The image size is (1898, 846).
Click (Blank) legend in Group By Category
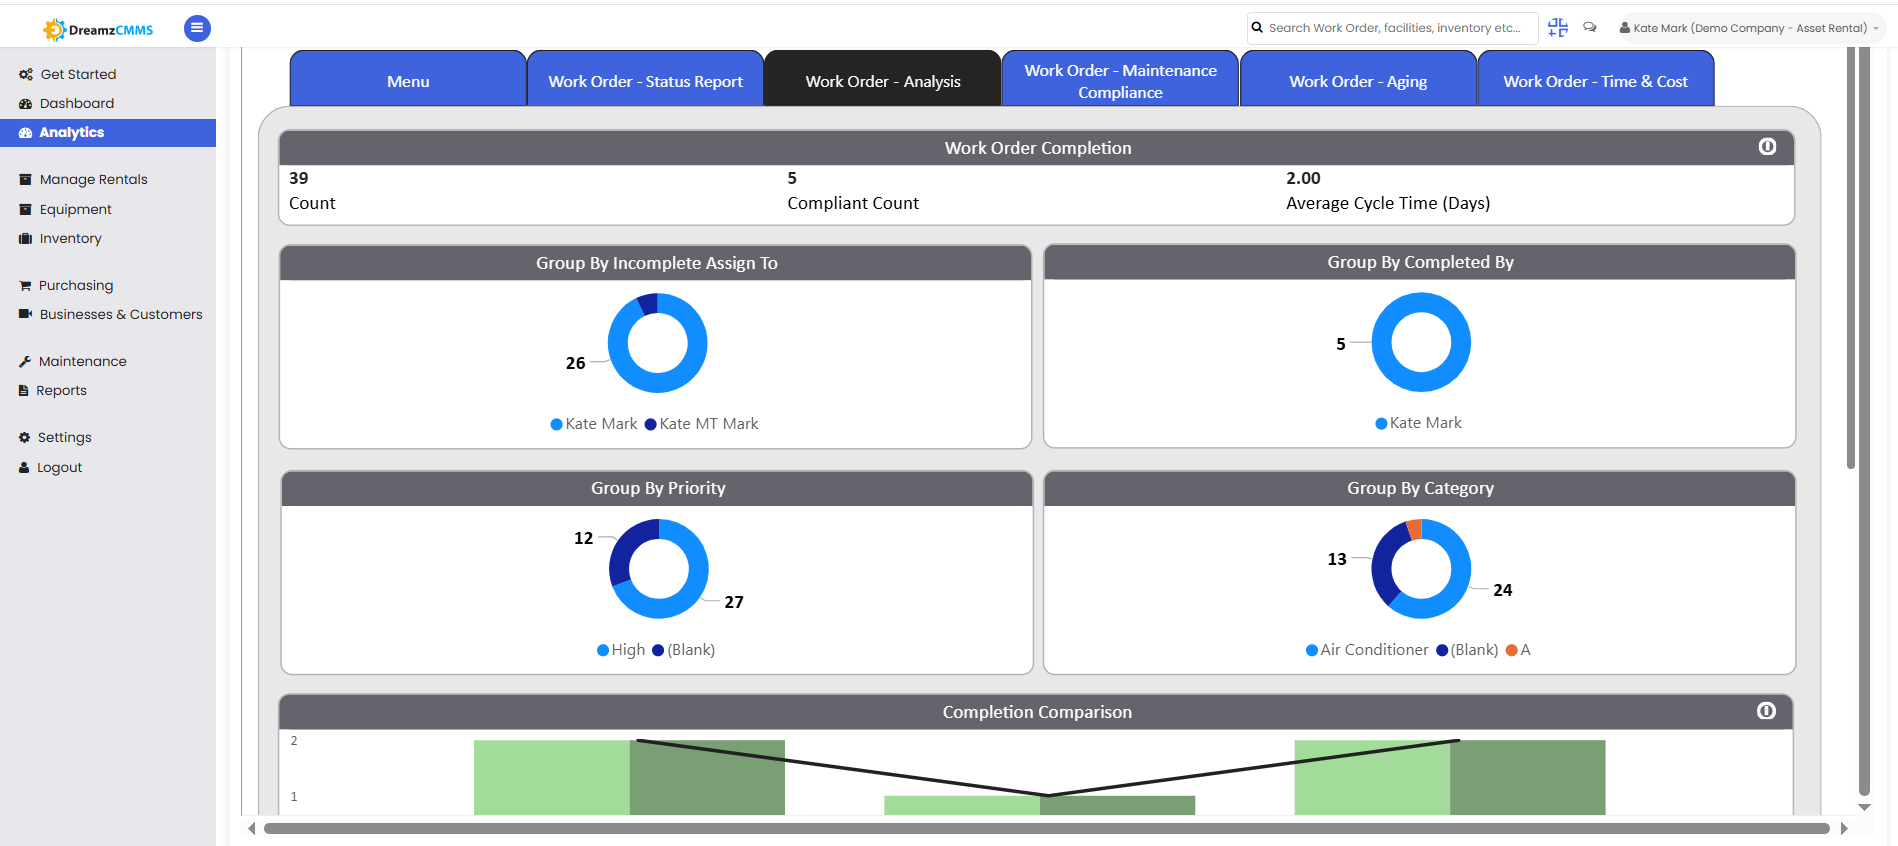pos(1467,650)
